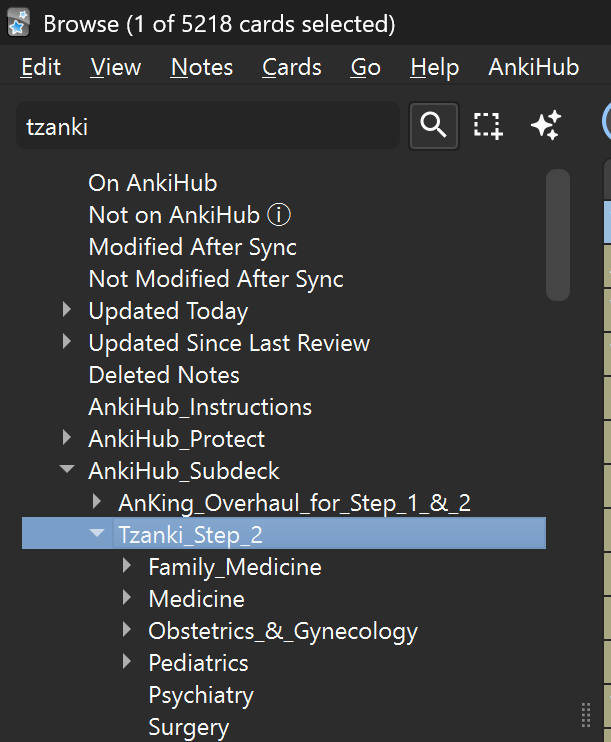Expand the Updated Today item
611x742 pixels.
pos(67,310)
